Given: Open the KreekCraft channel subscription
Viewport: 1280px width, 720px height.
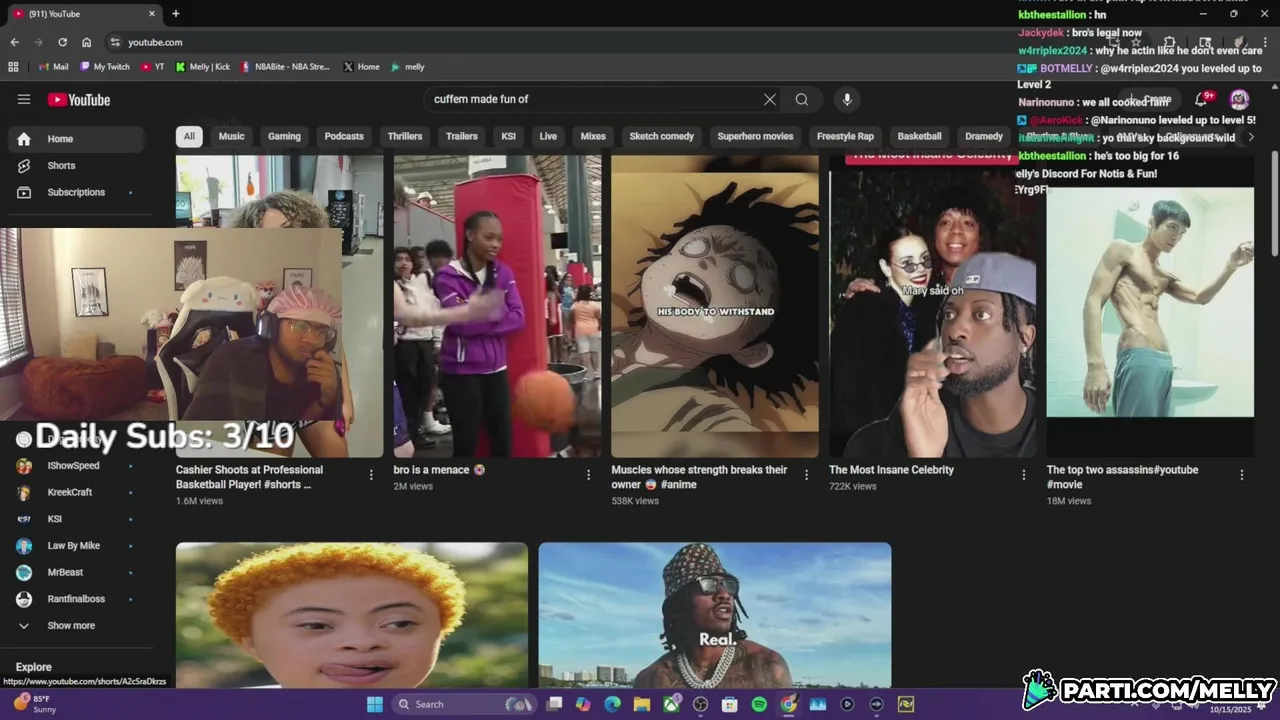Looking at the screenshot, I should 76,492.
